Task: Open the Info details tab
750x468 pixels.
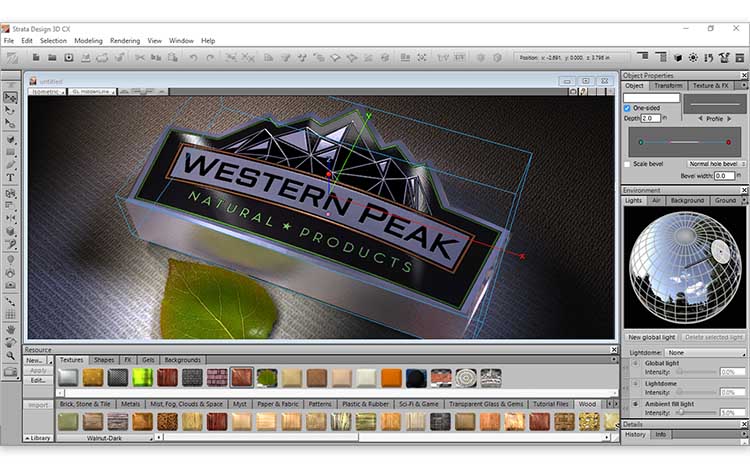Action: tap(661, 435)
